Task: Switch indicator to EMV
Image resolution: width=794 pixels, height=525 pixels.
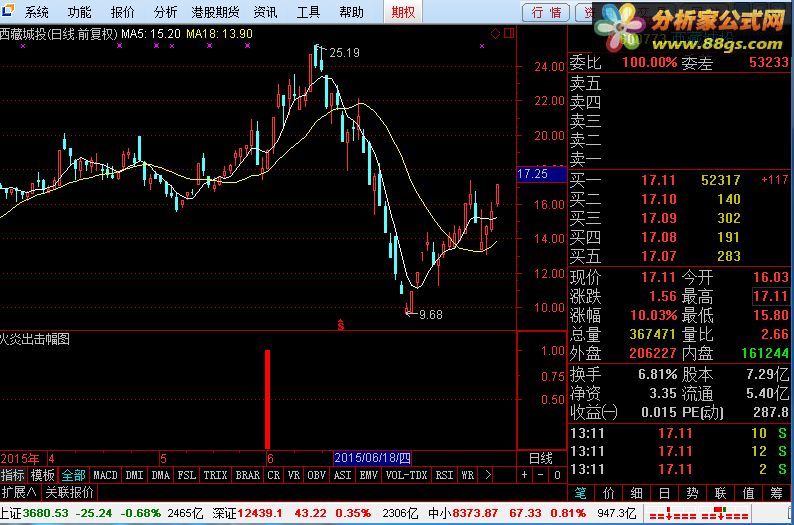Action: (369, 475)
